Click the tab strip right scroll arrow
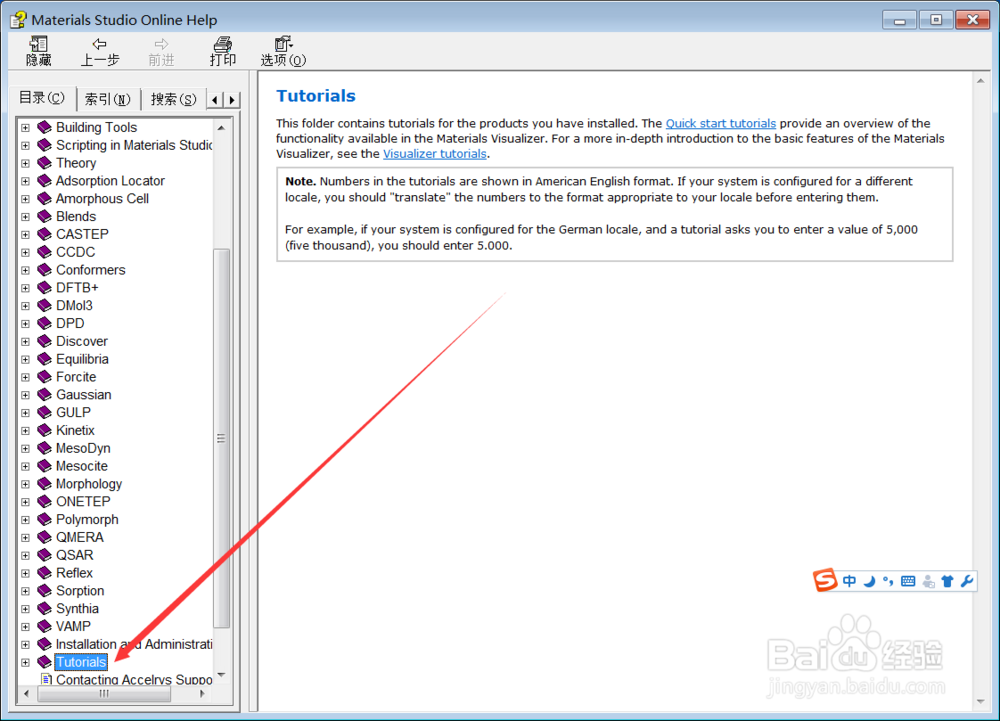 point(232,100)
